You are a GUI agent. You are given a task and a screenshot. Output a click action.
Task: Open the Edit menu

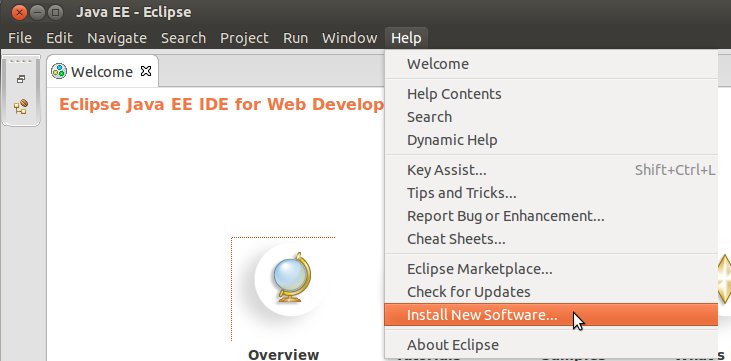(59, 38)
